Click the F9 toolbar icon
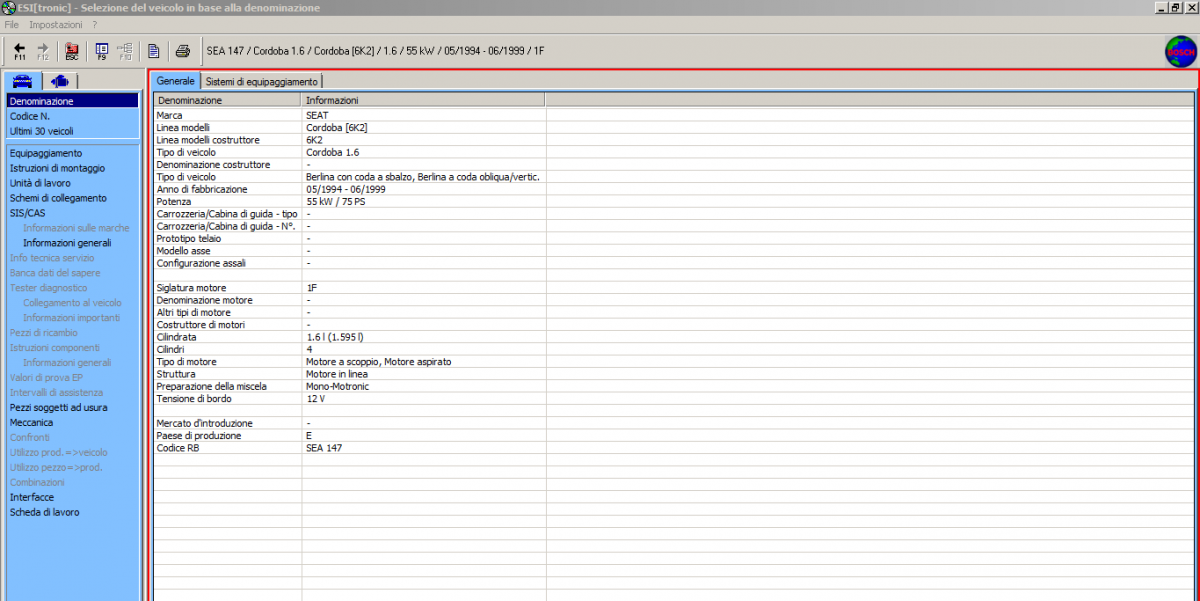Screen dimensions: 1200x601 click(x=101, y=51)
